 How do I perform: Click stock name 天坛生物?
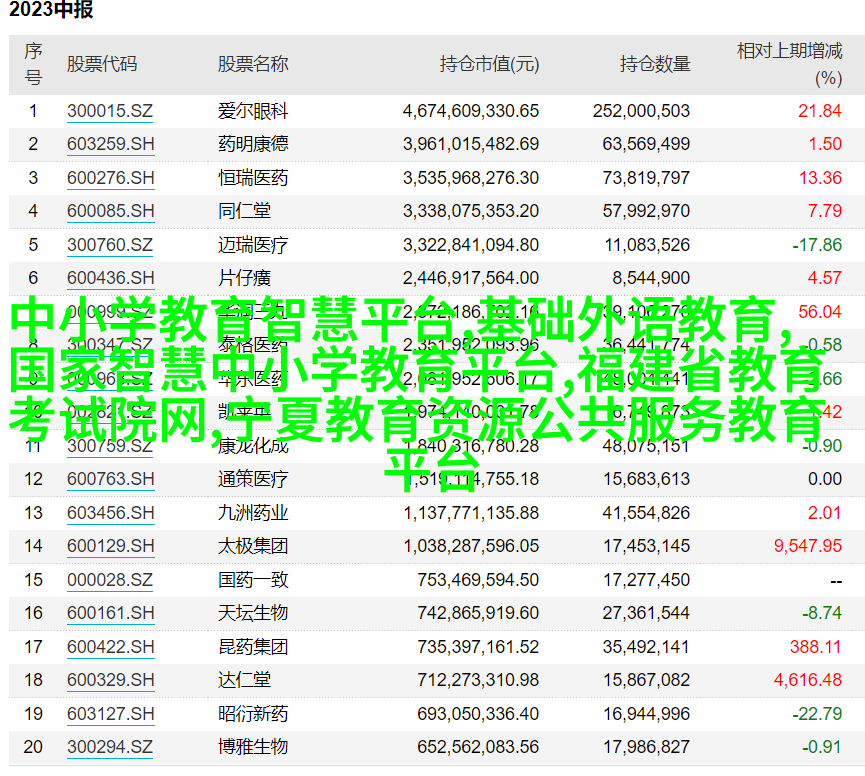[253, 613]
